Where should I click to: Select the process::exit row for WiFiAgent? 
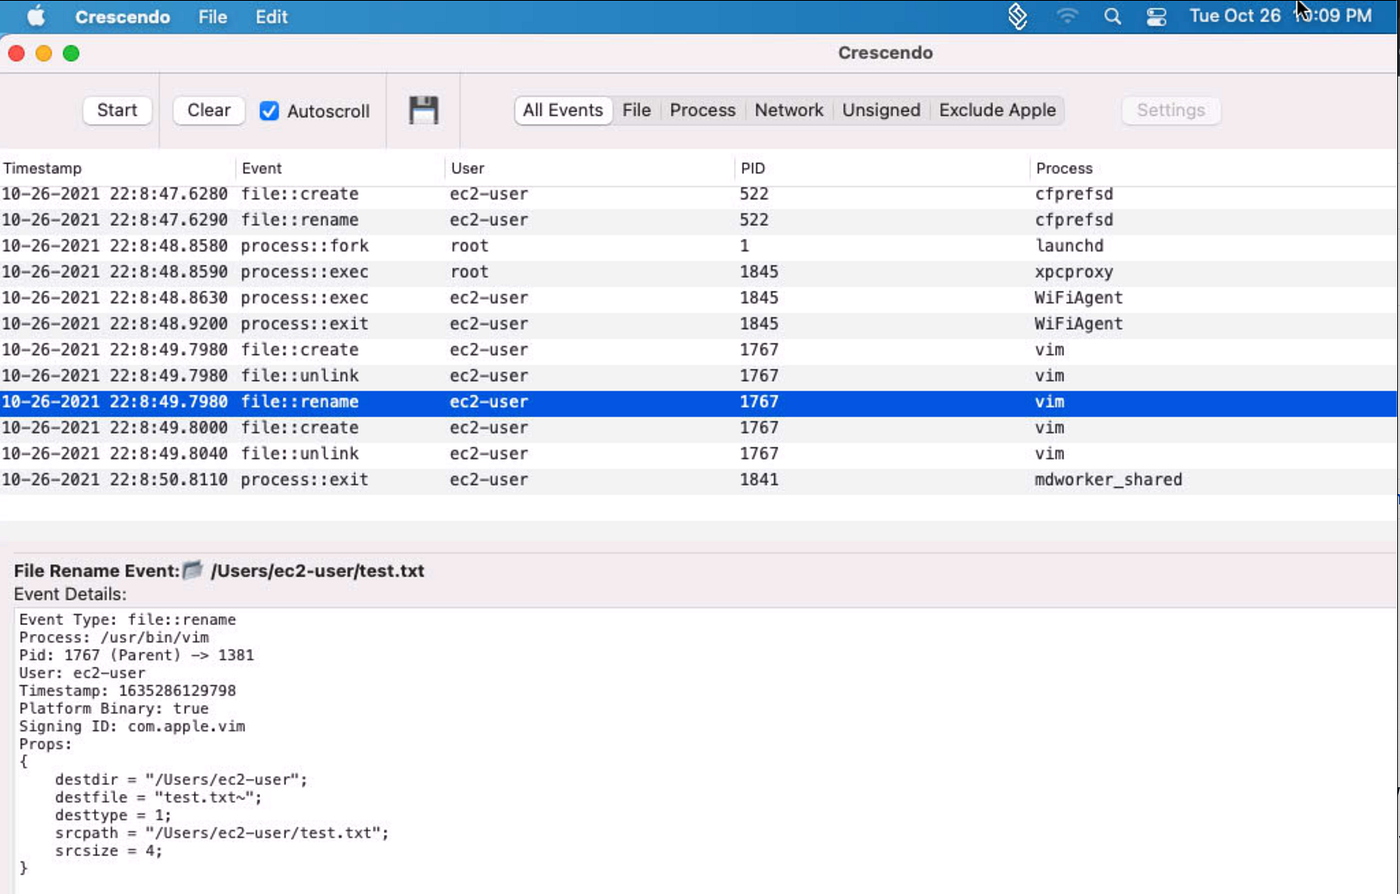coord(700,324)
